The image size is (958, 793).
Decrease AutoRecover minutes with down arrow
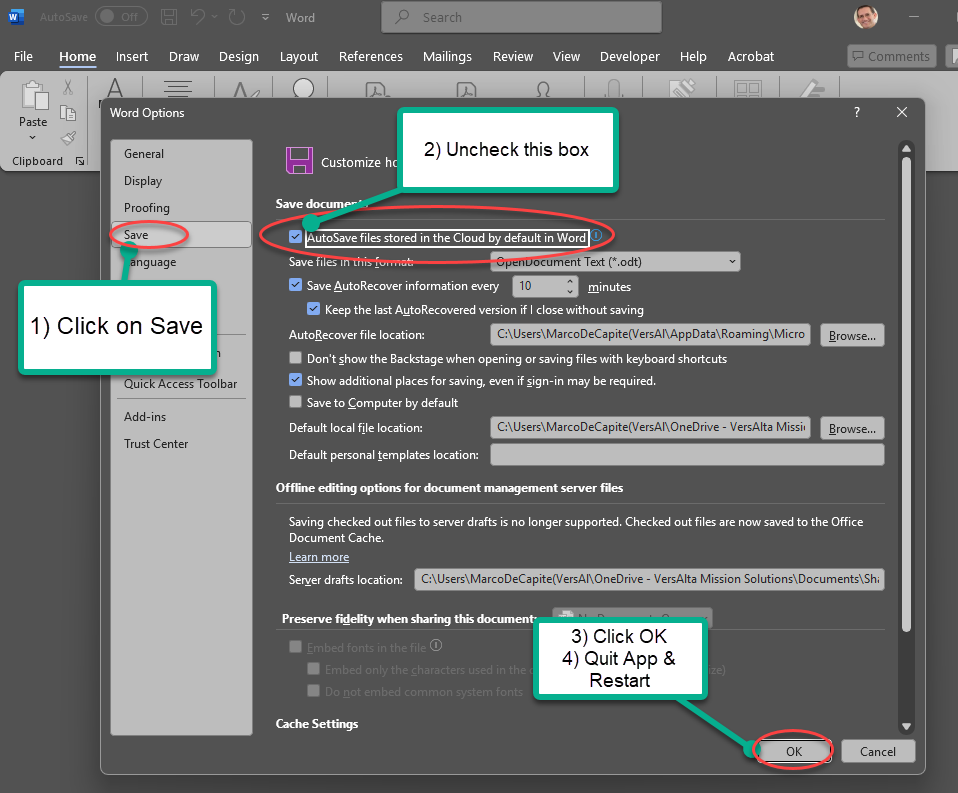click(569, 291)
